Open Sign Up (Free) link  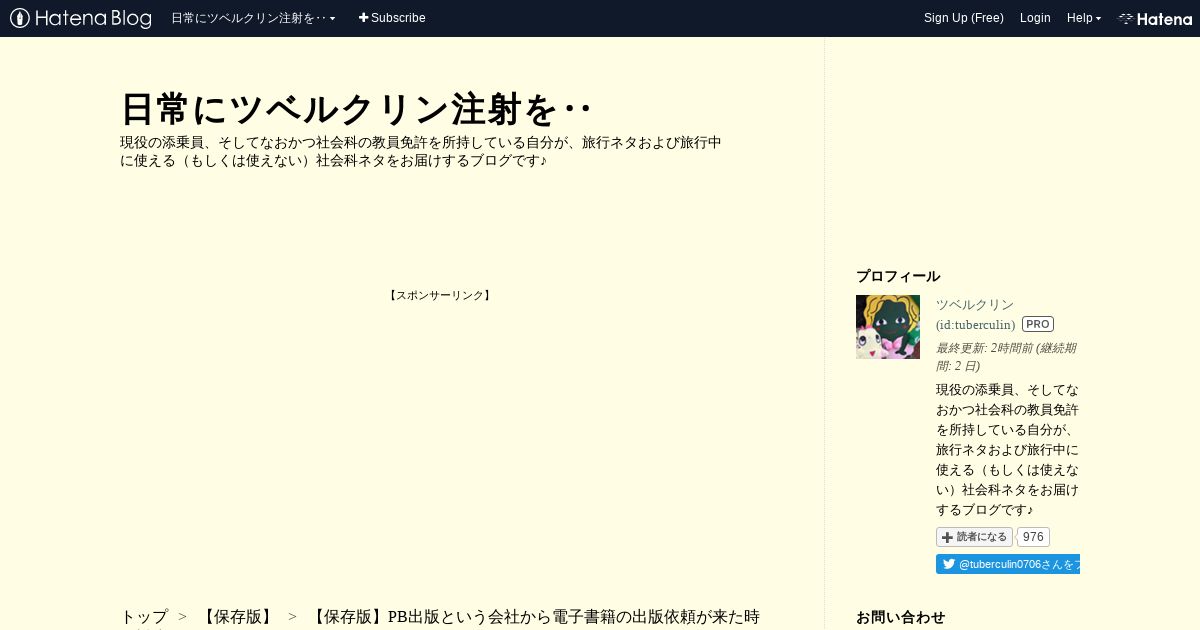(x=963, y=18)
